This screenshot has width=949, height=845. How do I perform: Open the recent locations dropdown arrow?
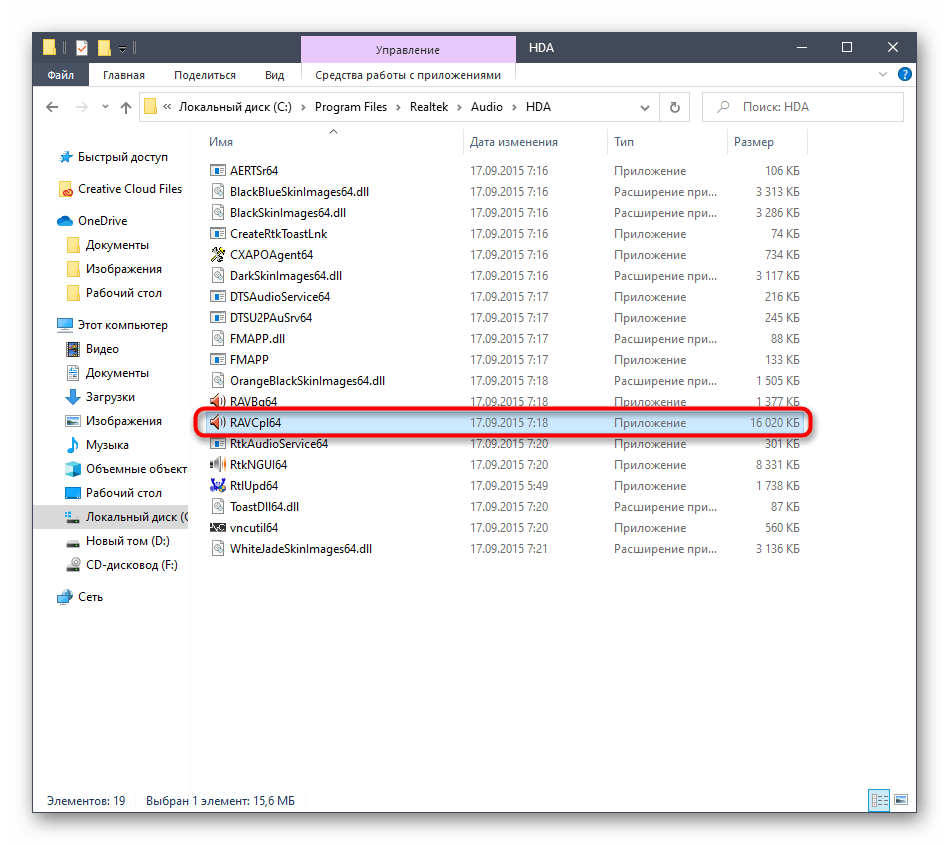[x=105, y=107]
